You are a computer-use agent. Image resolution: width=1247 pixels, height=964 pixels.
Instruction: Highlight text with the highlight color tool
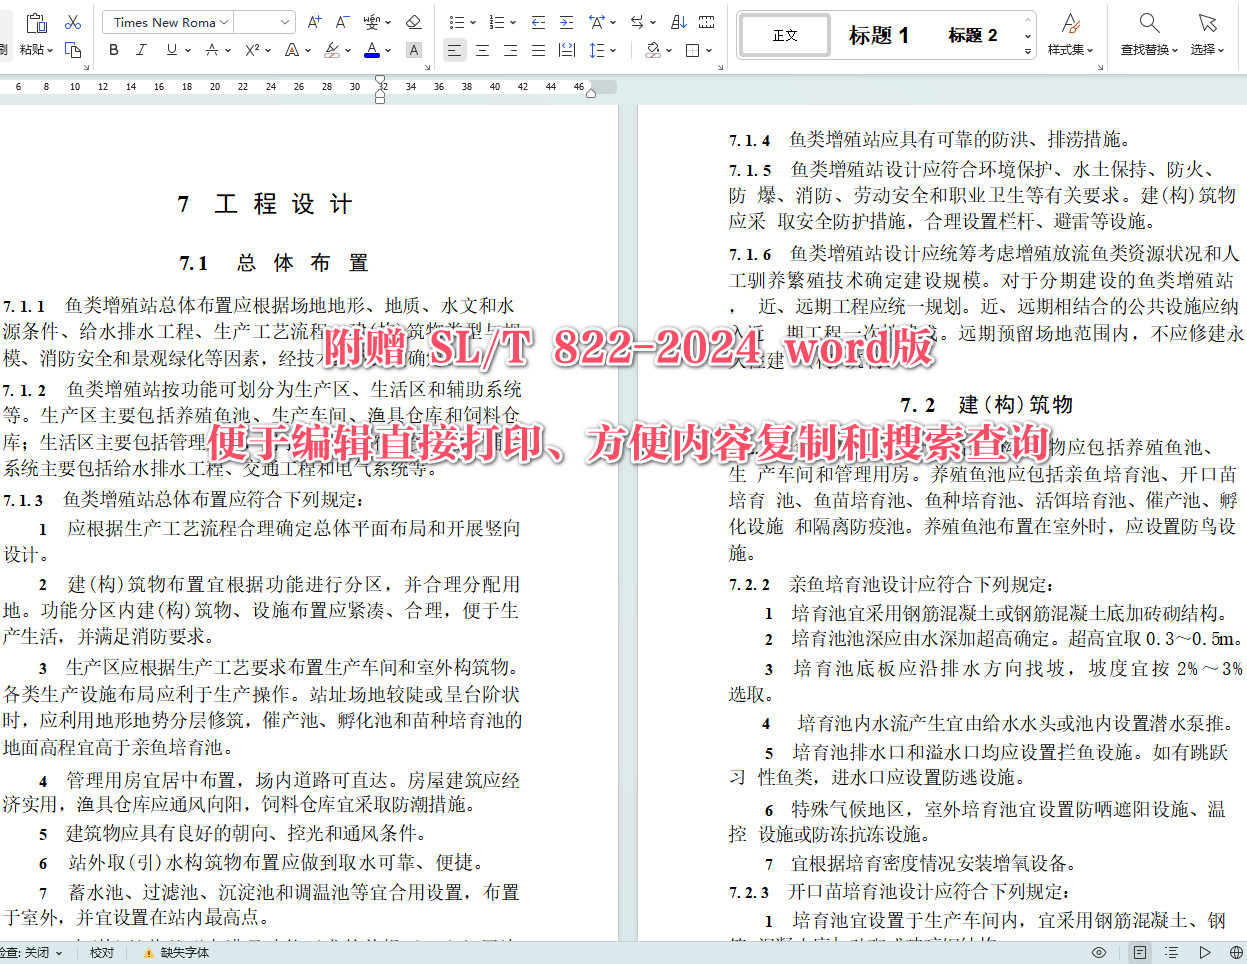331,49
